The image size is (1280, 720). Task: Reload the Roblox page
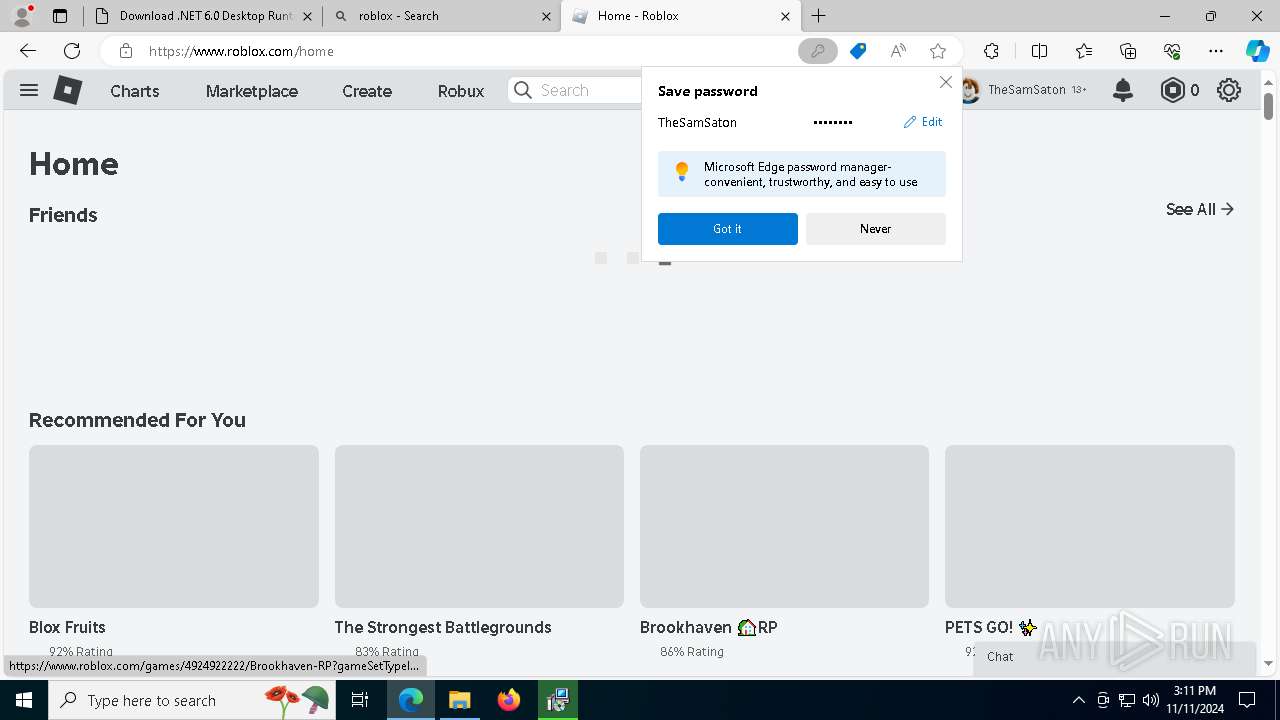[72, 51]
